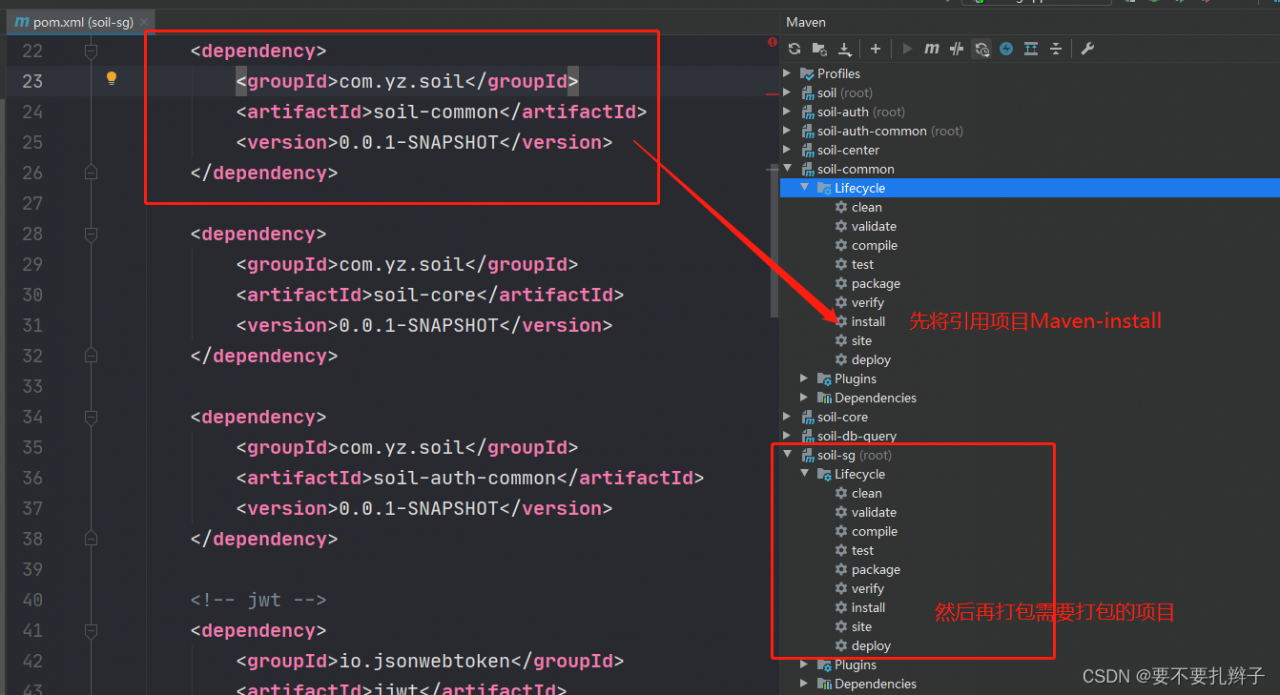Click line number 23 in gutter
This screenshot has width=1280, height=695.
32,81
